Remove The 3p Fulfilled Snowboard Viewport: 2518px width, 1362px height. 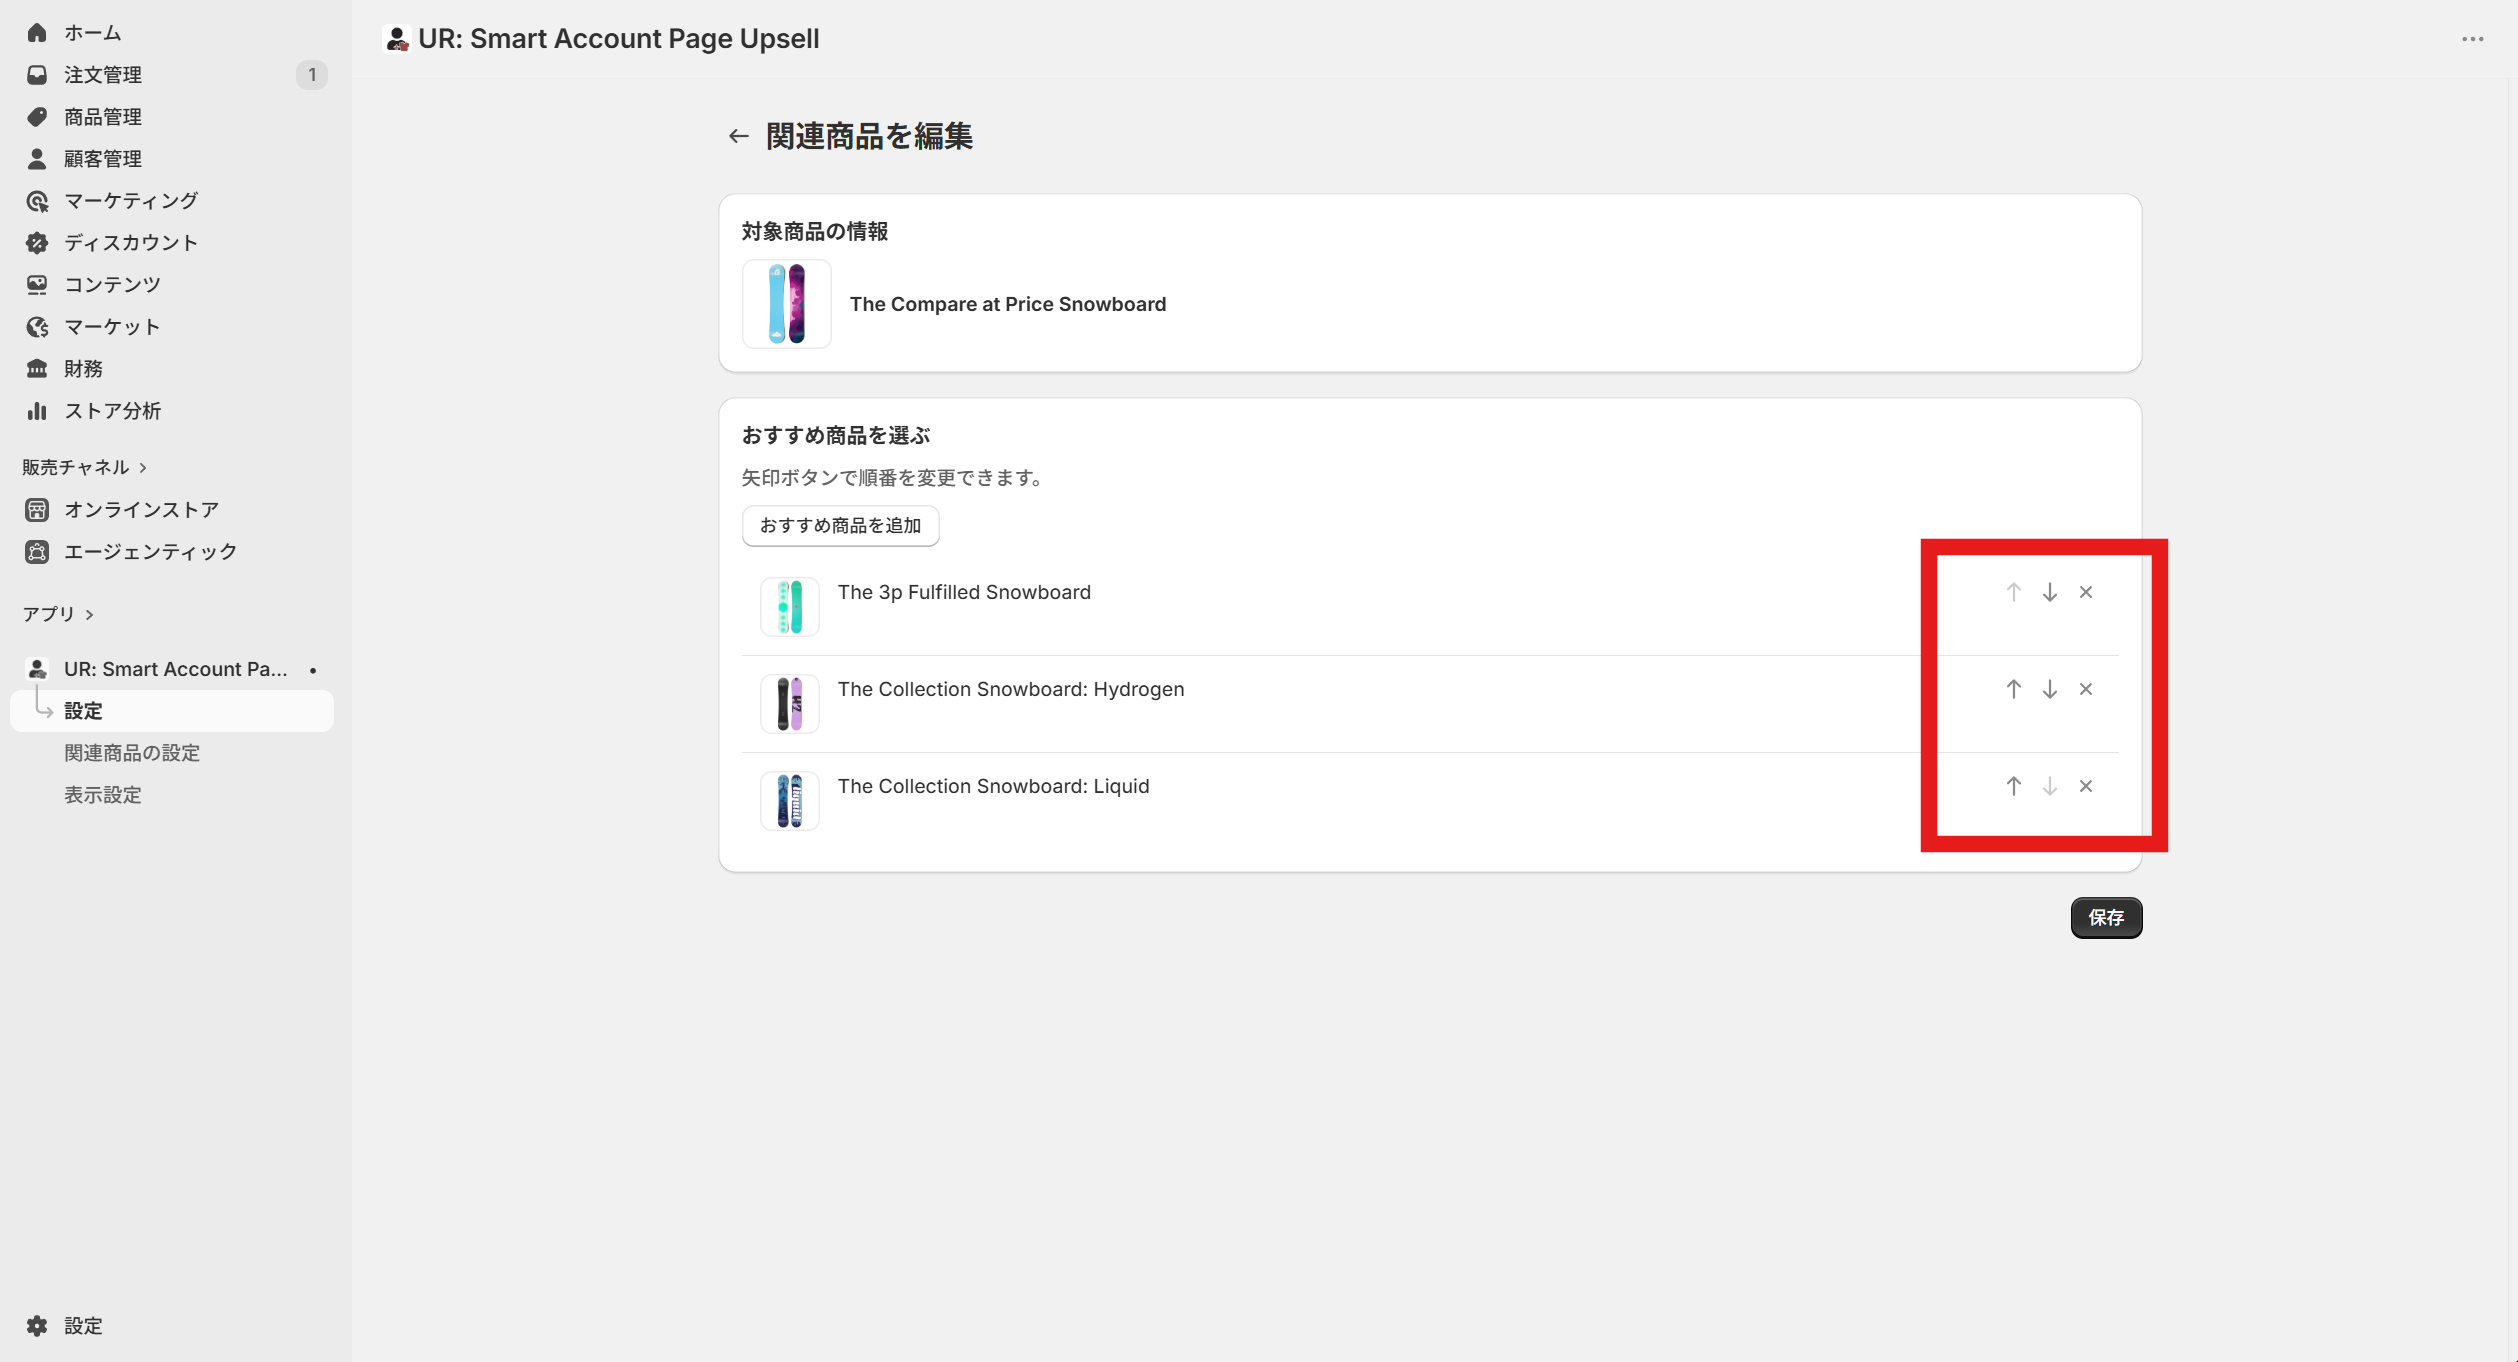pos(2086,592)
